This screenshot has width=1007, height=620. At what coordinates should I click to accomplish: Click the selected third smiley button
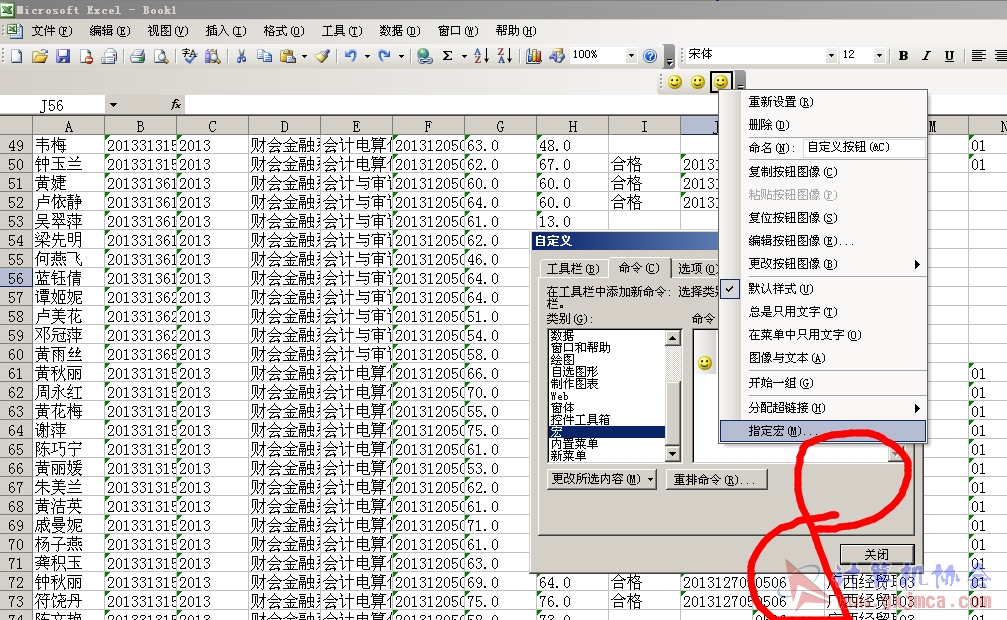coord(721,82)
